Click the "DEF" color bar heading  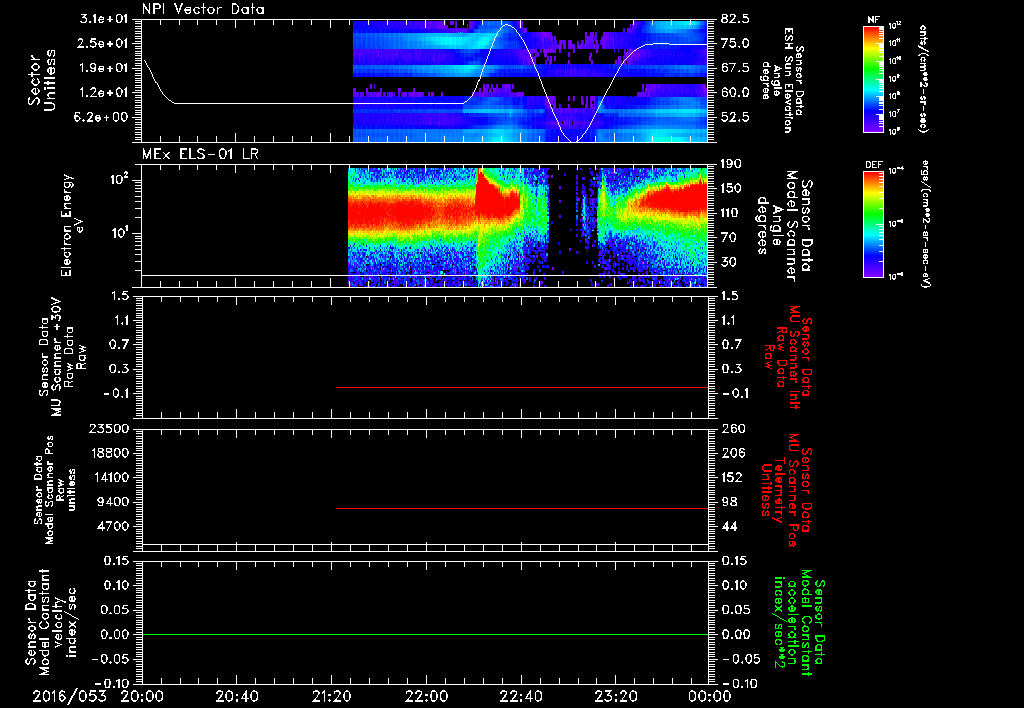[x=874, y=165]
